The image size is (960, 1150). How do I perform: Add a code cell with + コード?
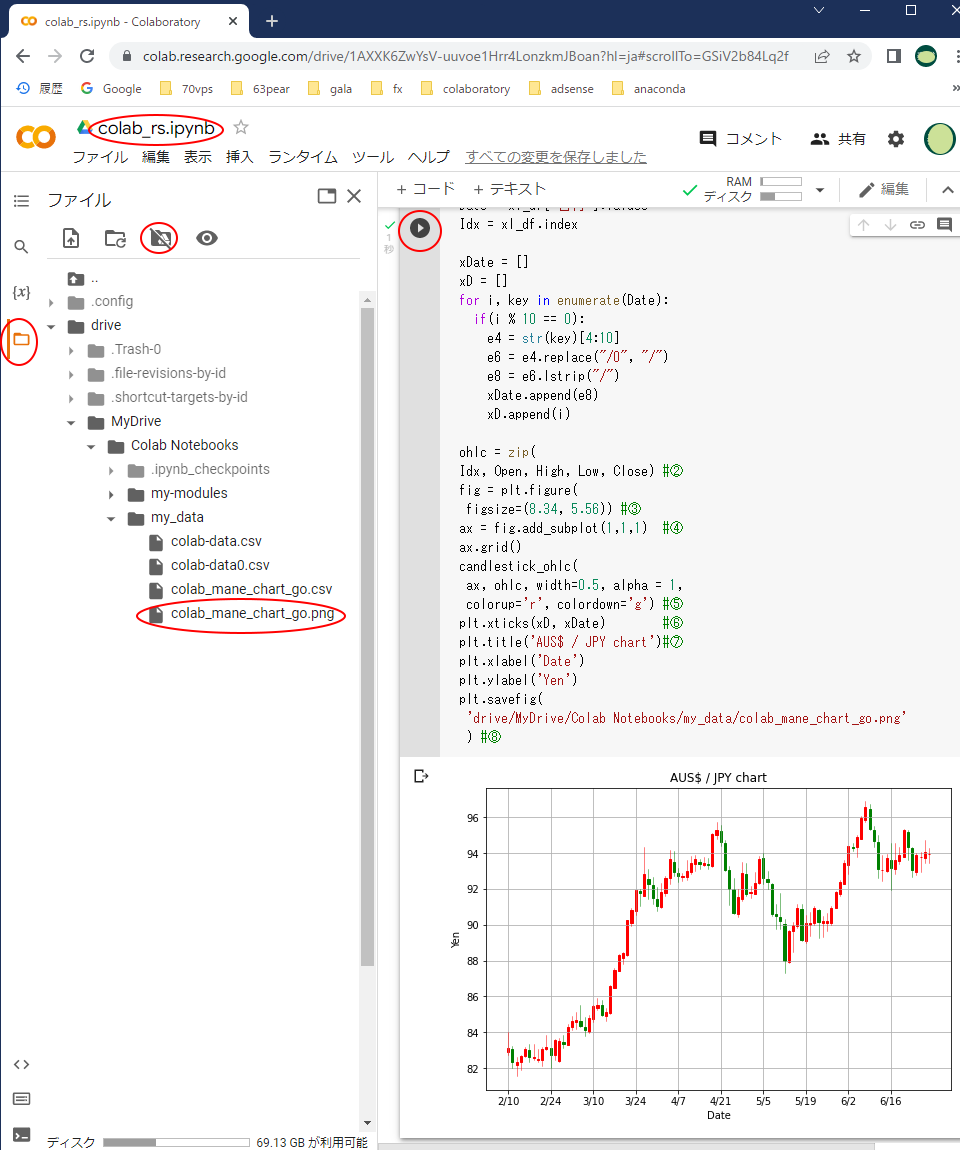coord(425,189)
